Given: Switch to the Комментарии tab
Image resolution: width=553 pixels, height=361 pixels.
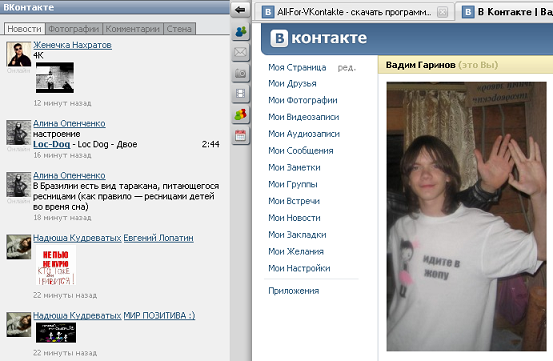Looking at the screenshot, I should point(133,29).
